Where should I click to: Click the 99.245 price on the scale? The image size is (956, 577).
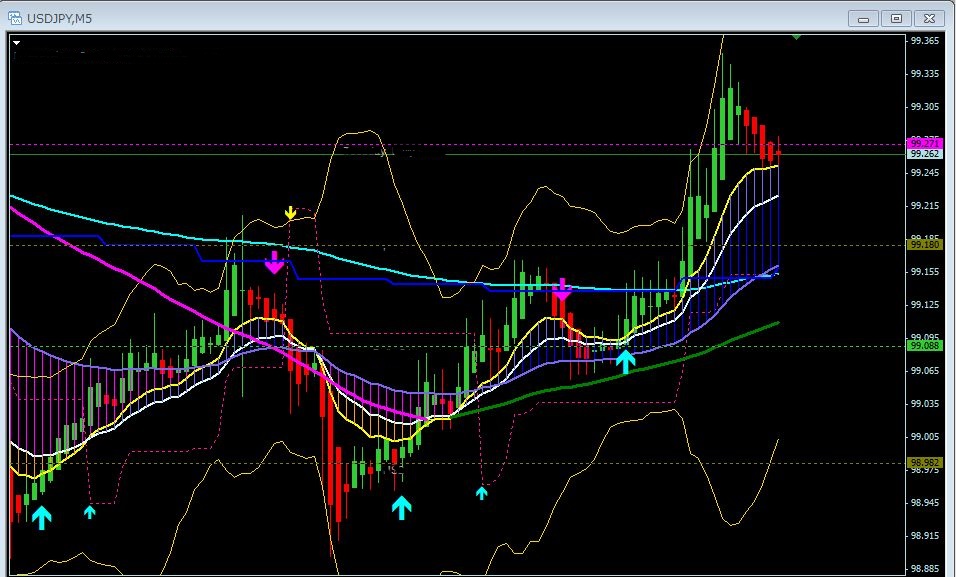[925, 173]
